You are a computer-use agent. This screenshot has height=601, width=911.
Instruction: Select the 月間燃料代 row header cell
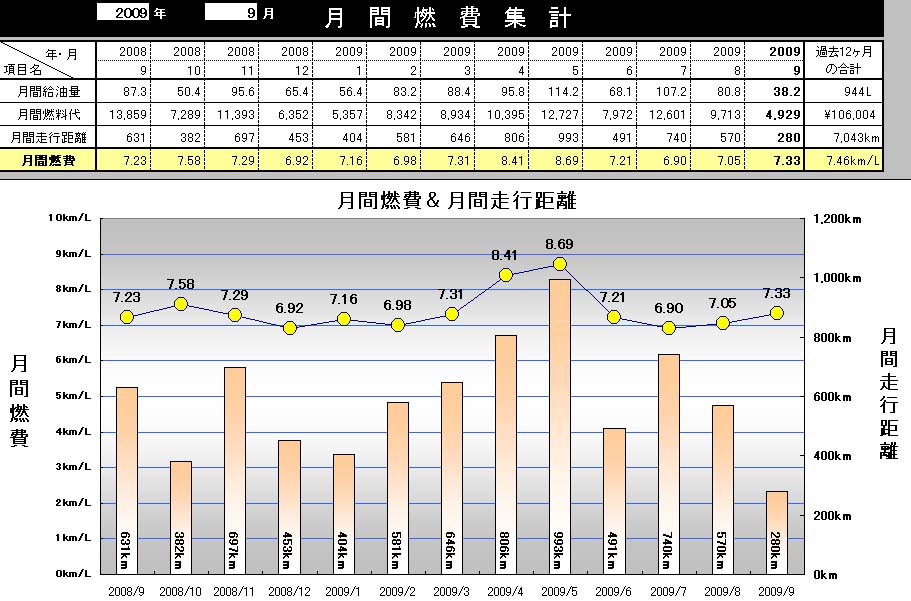pos(48,115)
